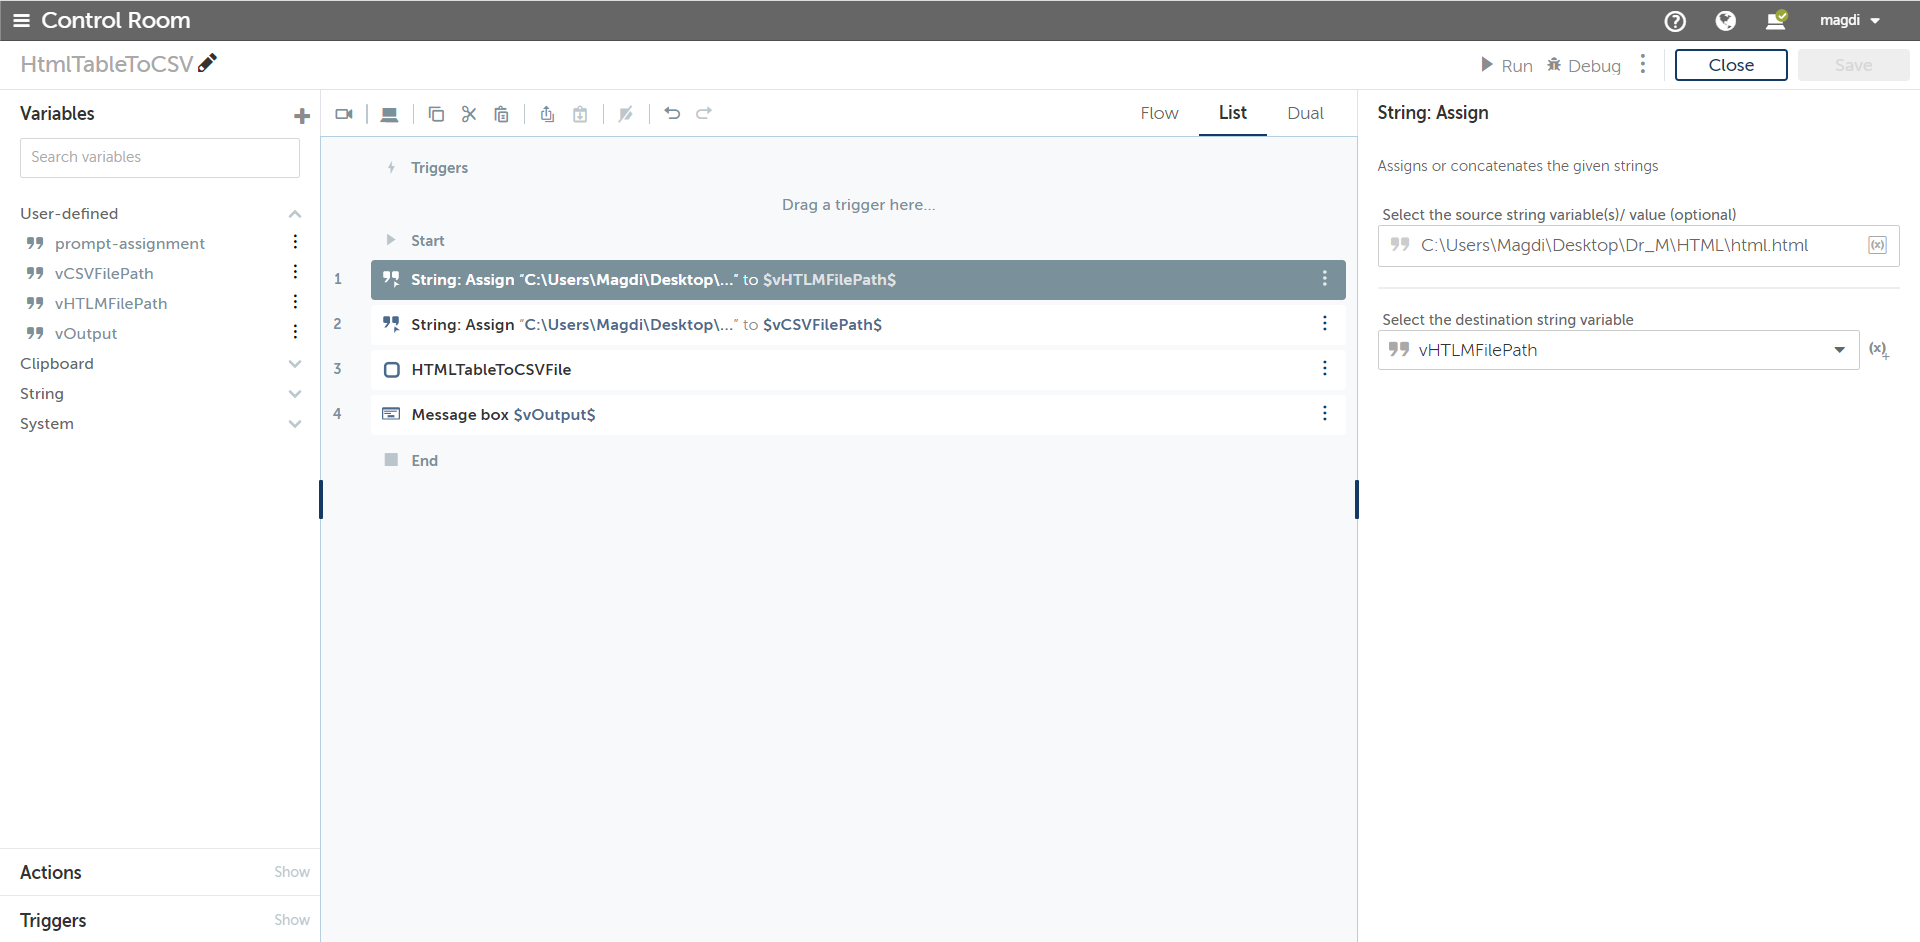Click the record video camera icon

point(344,114)
